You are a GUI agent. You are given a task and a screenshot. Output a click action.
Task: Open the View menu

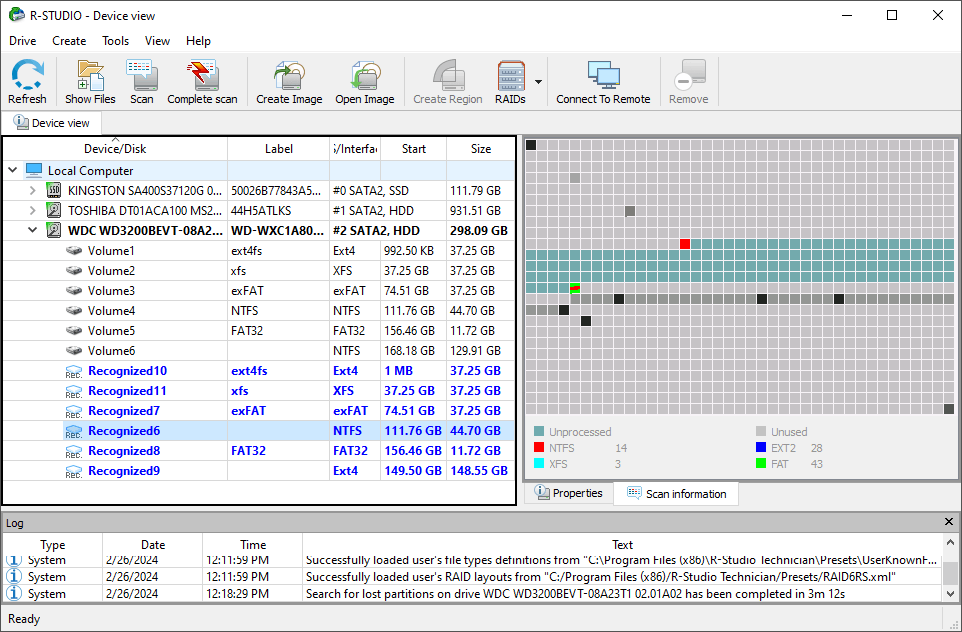(157, 40)
